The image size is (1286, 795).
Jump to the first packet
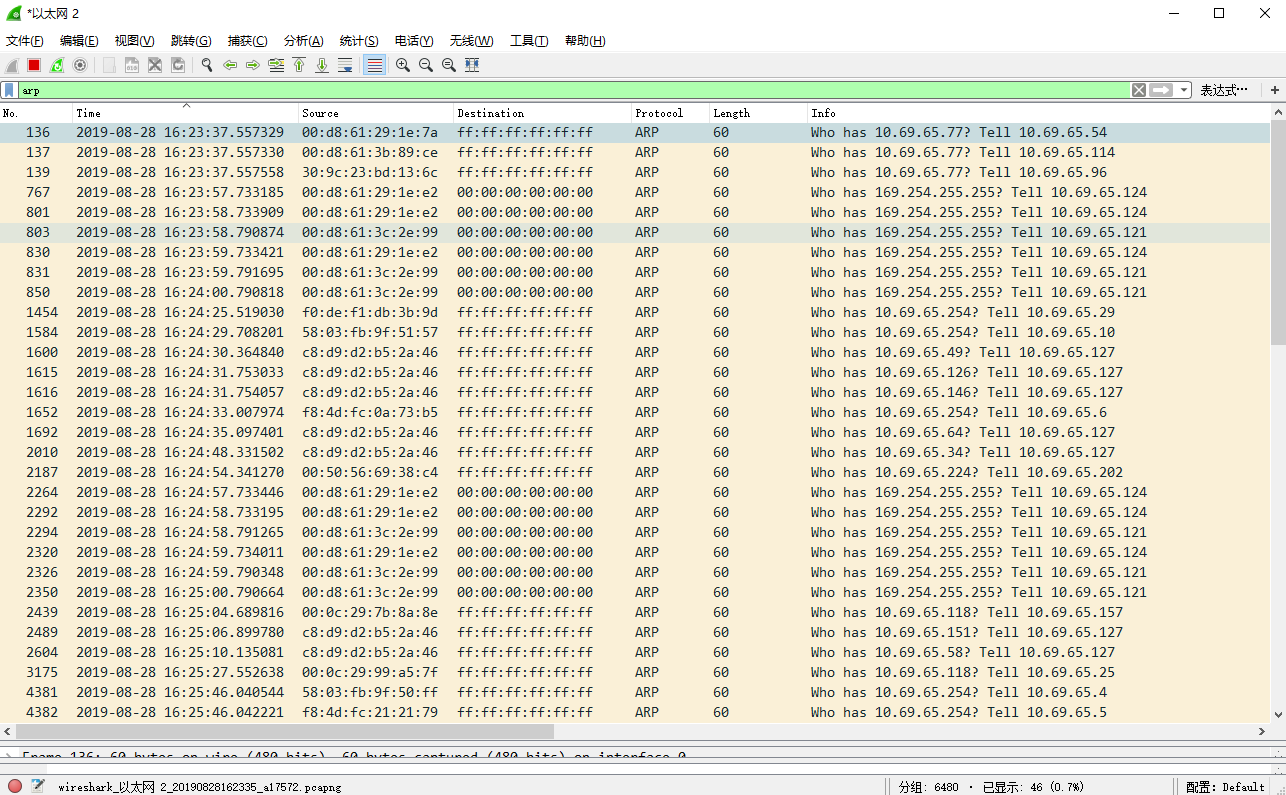(299, 65)
